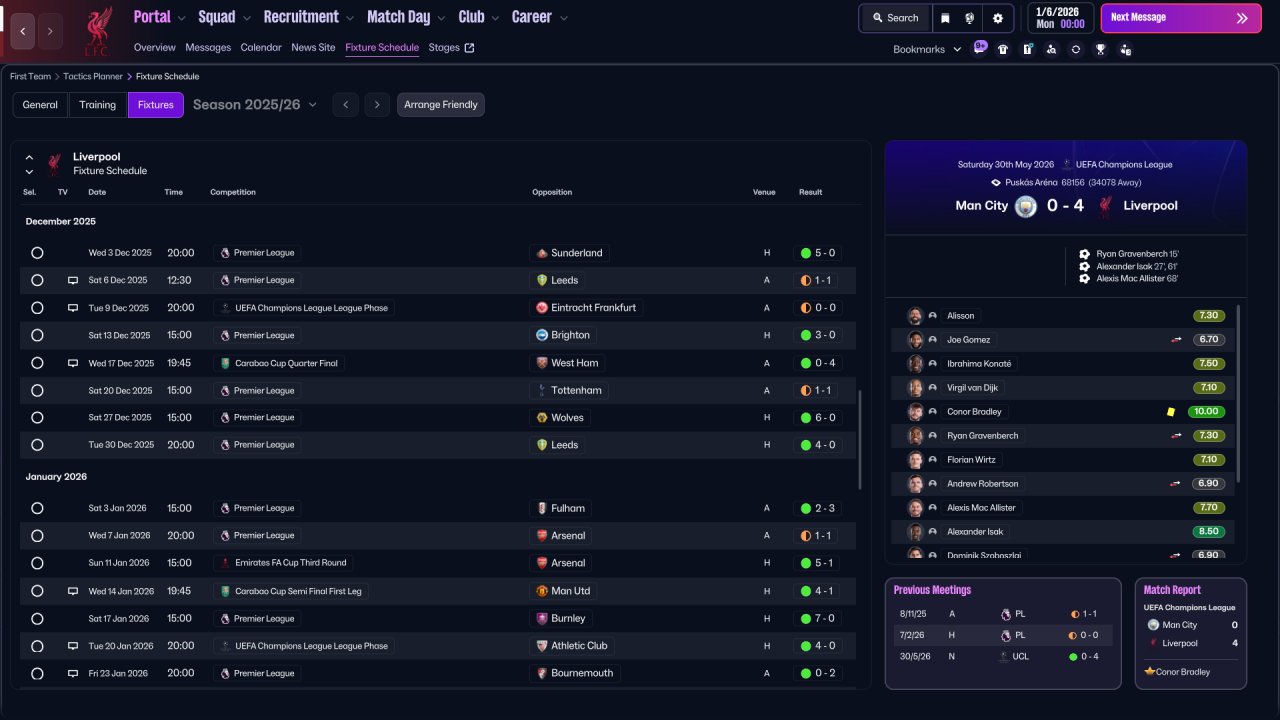
Task: Click the trophy bookmark icon
Action: tap(1101, 49)
